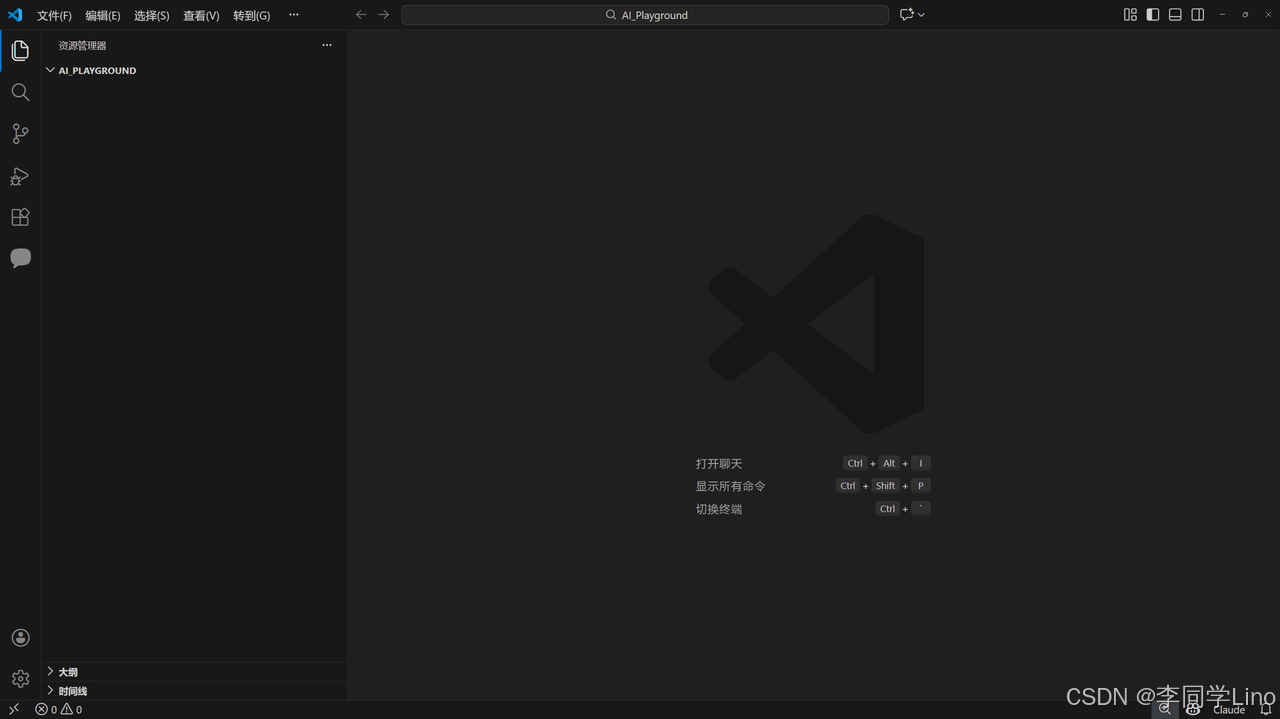Open the 转到(G) menu

pyautogui.click(x=252, y=16)
